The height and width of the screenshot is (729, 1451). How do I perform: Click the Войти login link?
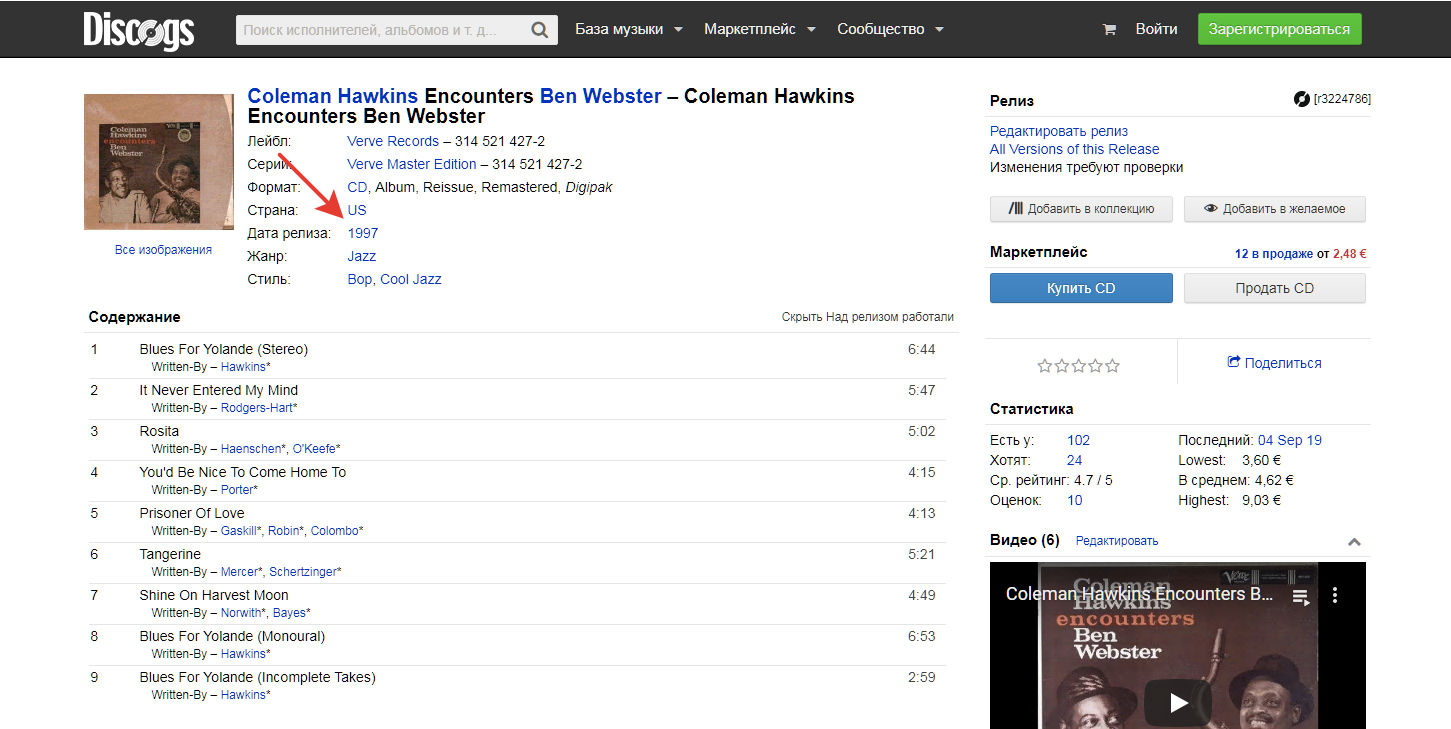coord(1156,29)
